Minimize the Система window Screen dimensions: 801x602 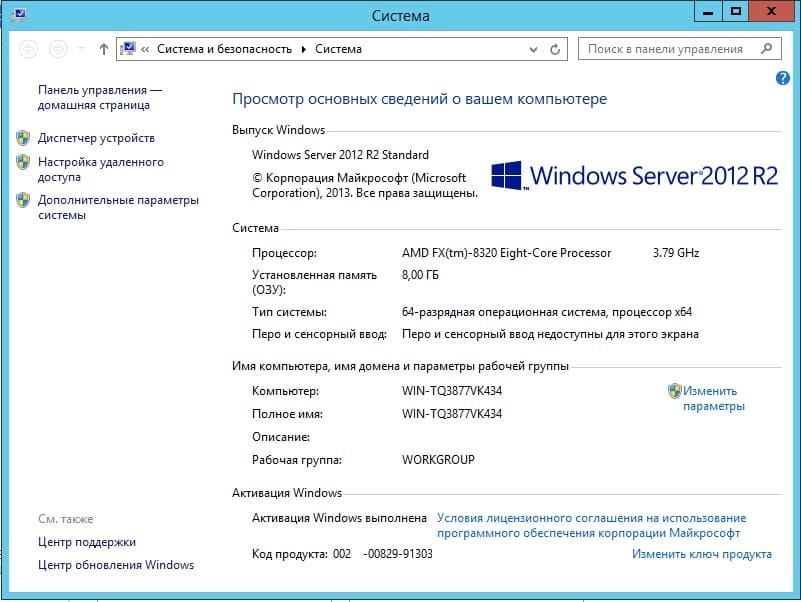[x=708, y=11]
